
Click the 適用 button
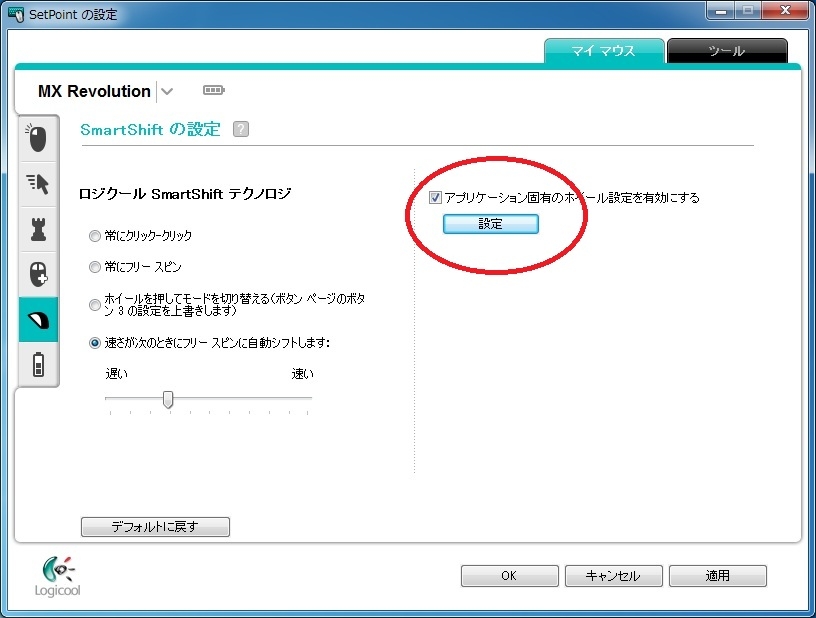718,576
